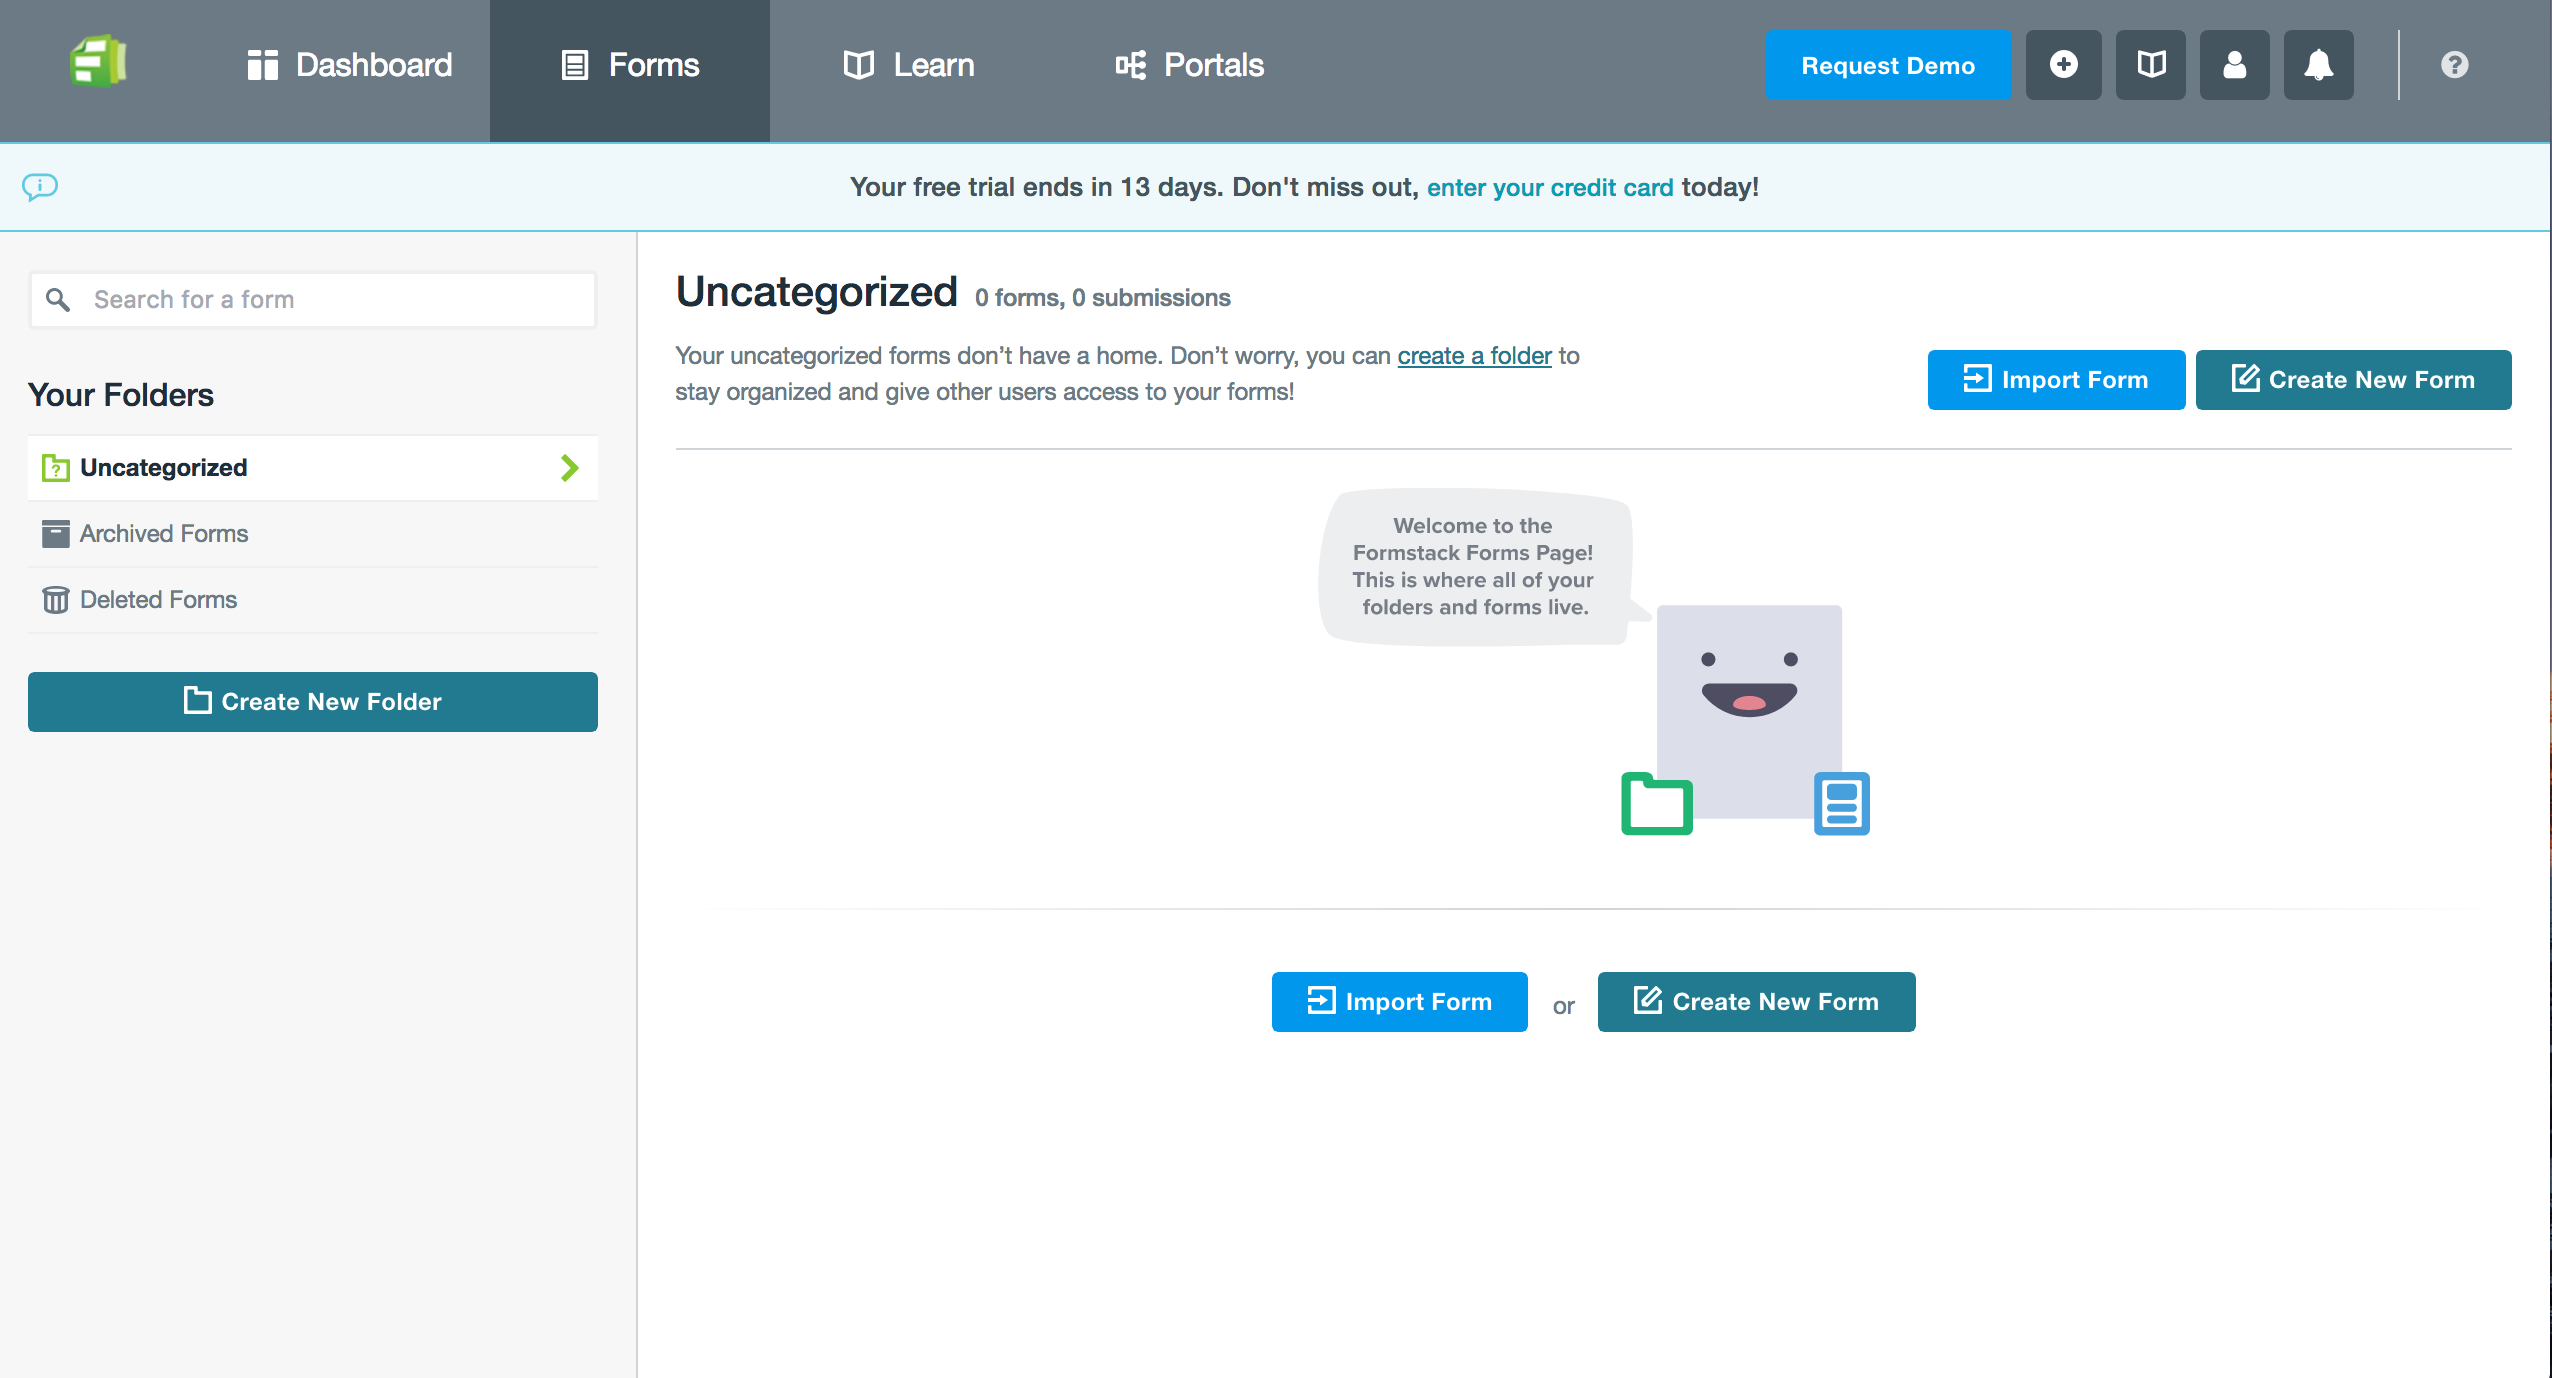2552x1378 pixels.
Task: Select the Uncategorized folder row
Action: click(313, 468)
